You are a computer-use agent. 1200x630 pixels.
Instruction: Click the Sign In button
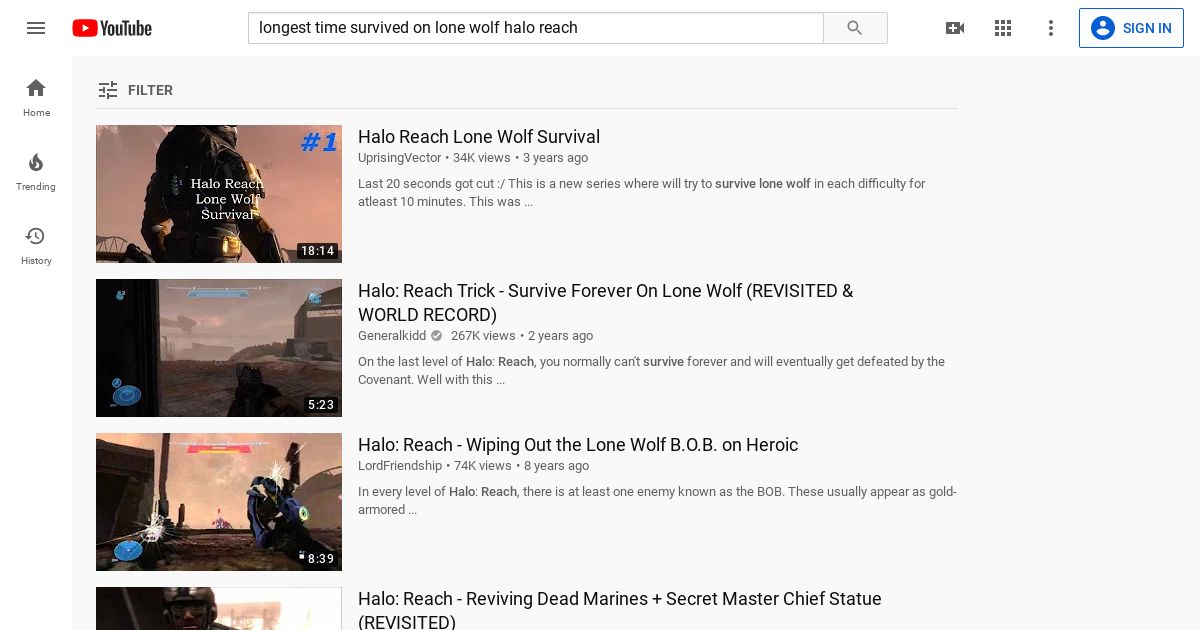click(x=1131, y=28)
